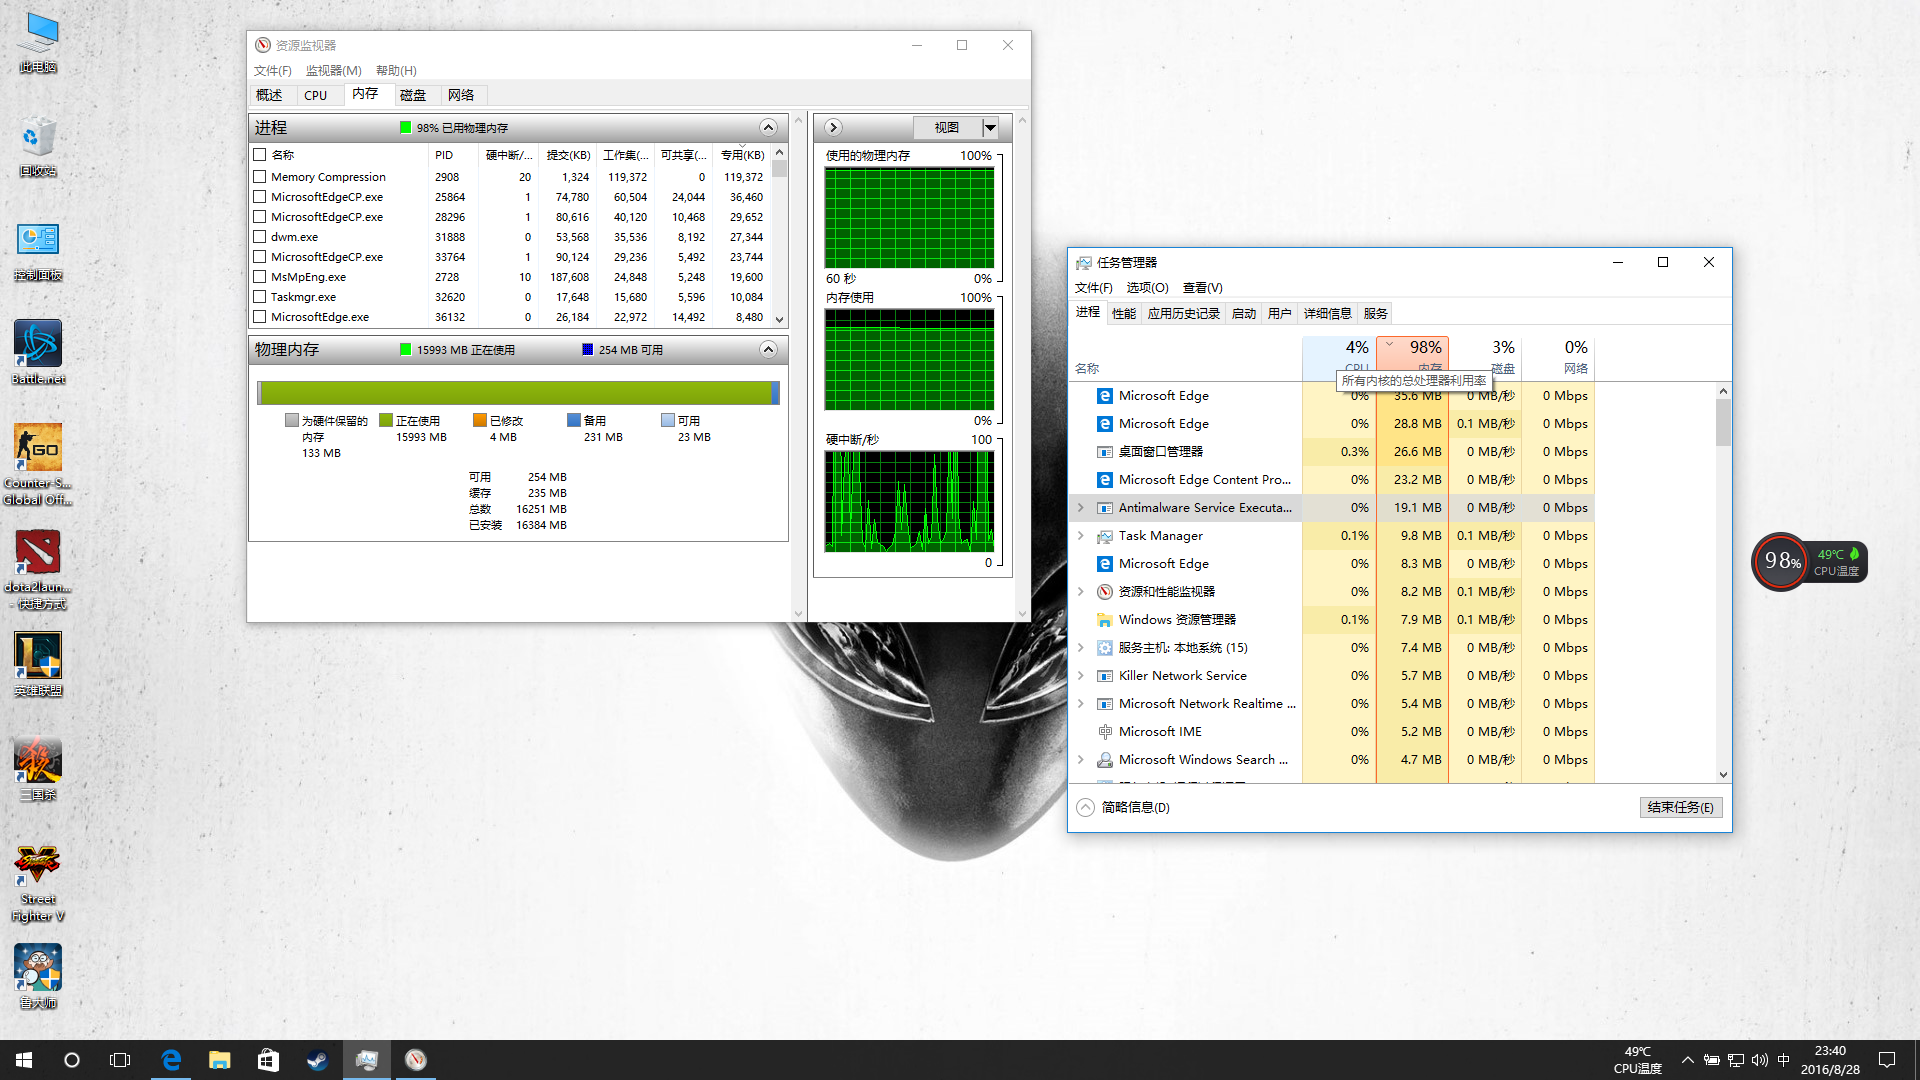The height and width of the screenshot is (1080, 1920).
Task: Switch to Task Manager taskbar button
Action: pos(366,1060)
